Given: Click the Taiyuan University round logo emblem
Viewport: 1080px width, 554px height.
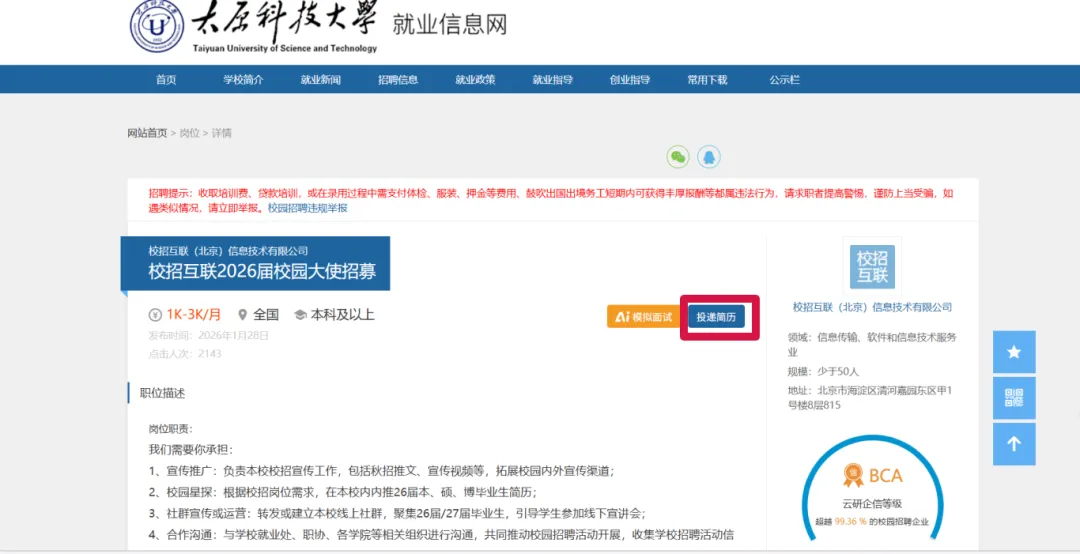Looking at the screenshot, I should pyautogui.click(x=157, y=27).
